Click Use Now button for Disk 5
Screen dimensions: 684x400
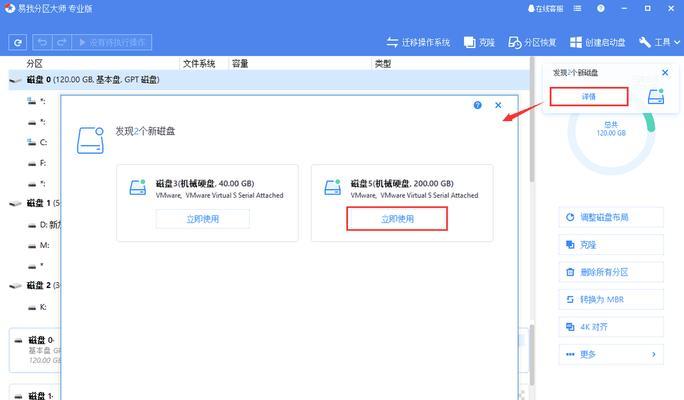(397, 219)
